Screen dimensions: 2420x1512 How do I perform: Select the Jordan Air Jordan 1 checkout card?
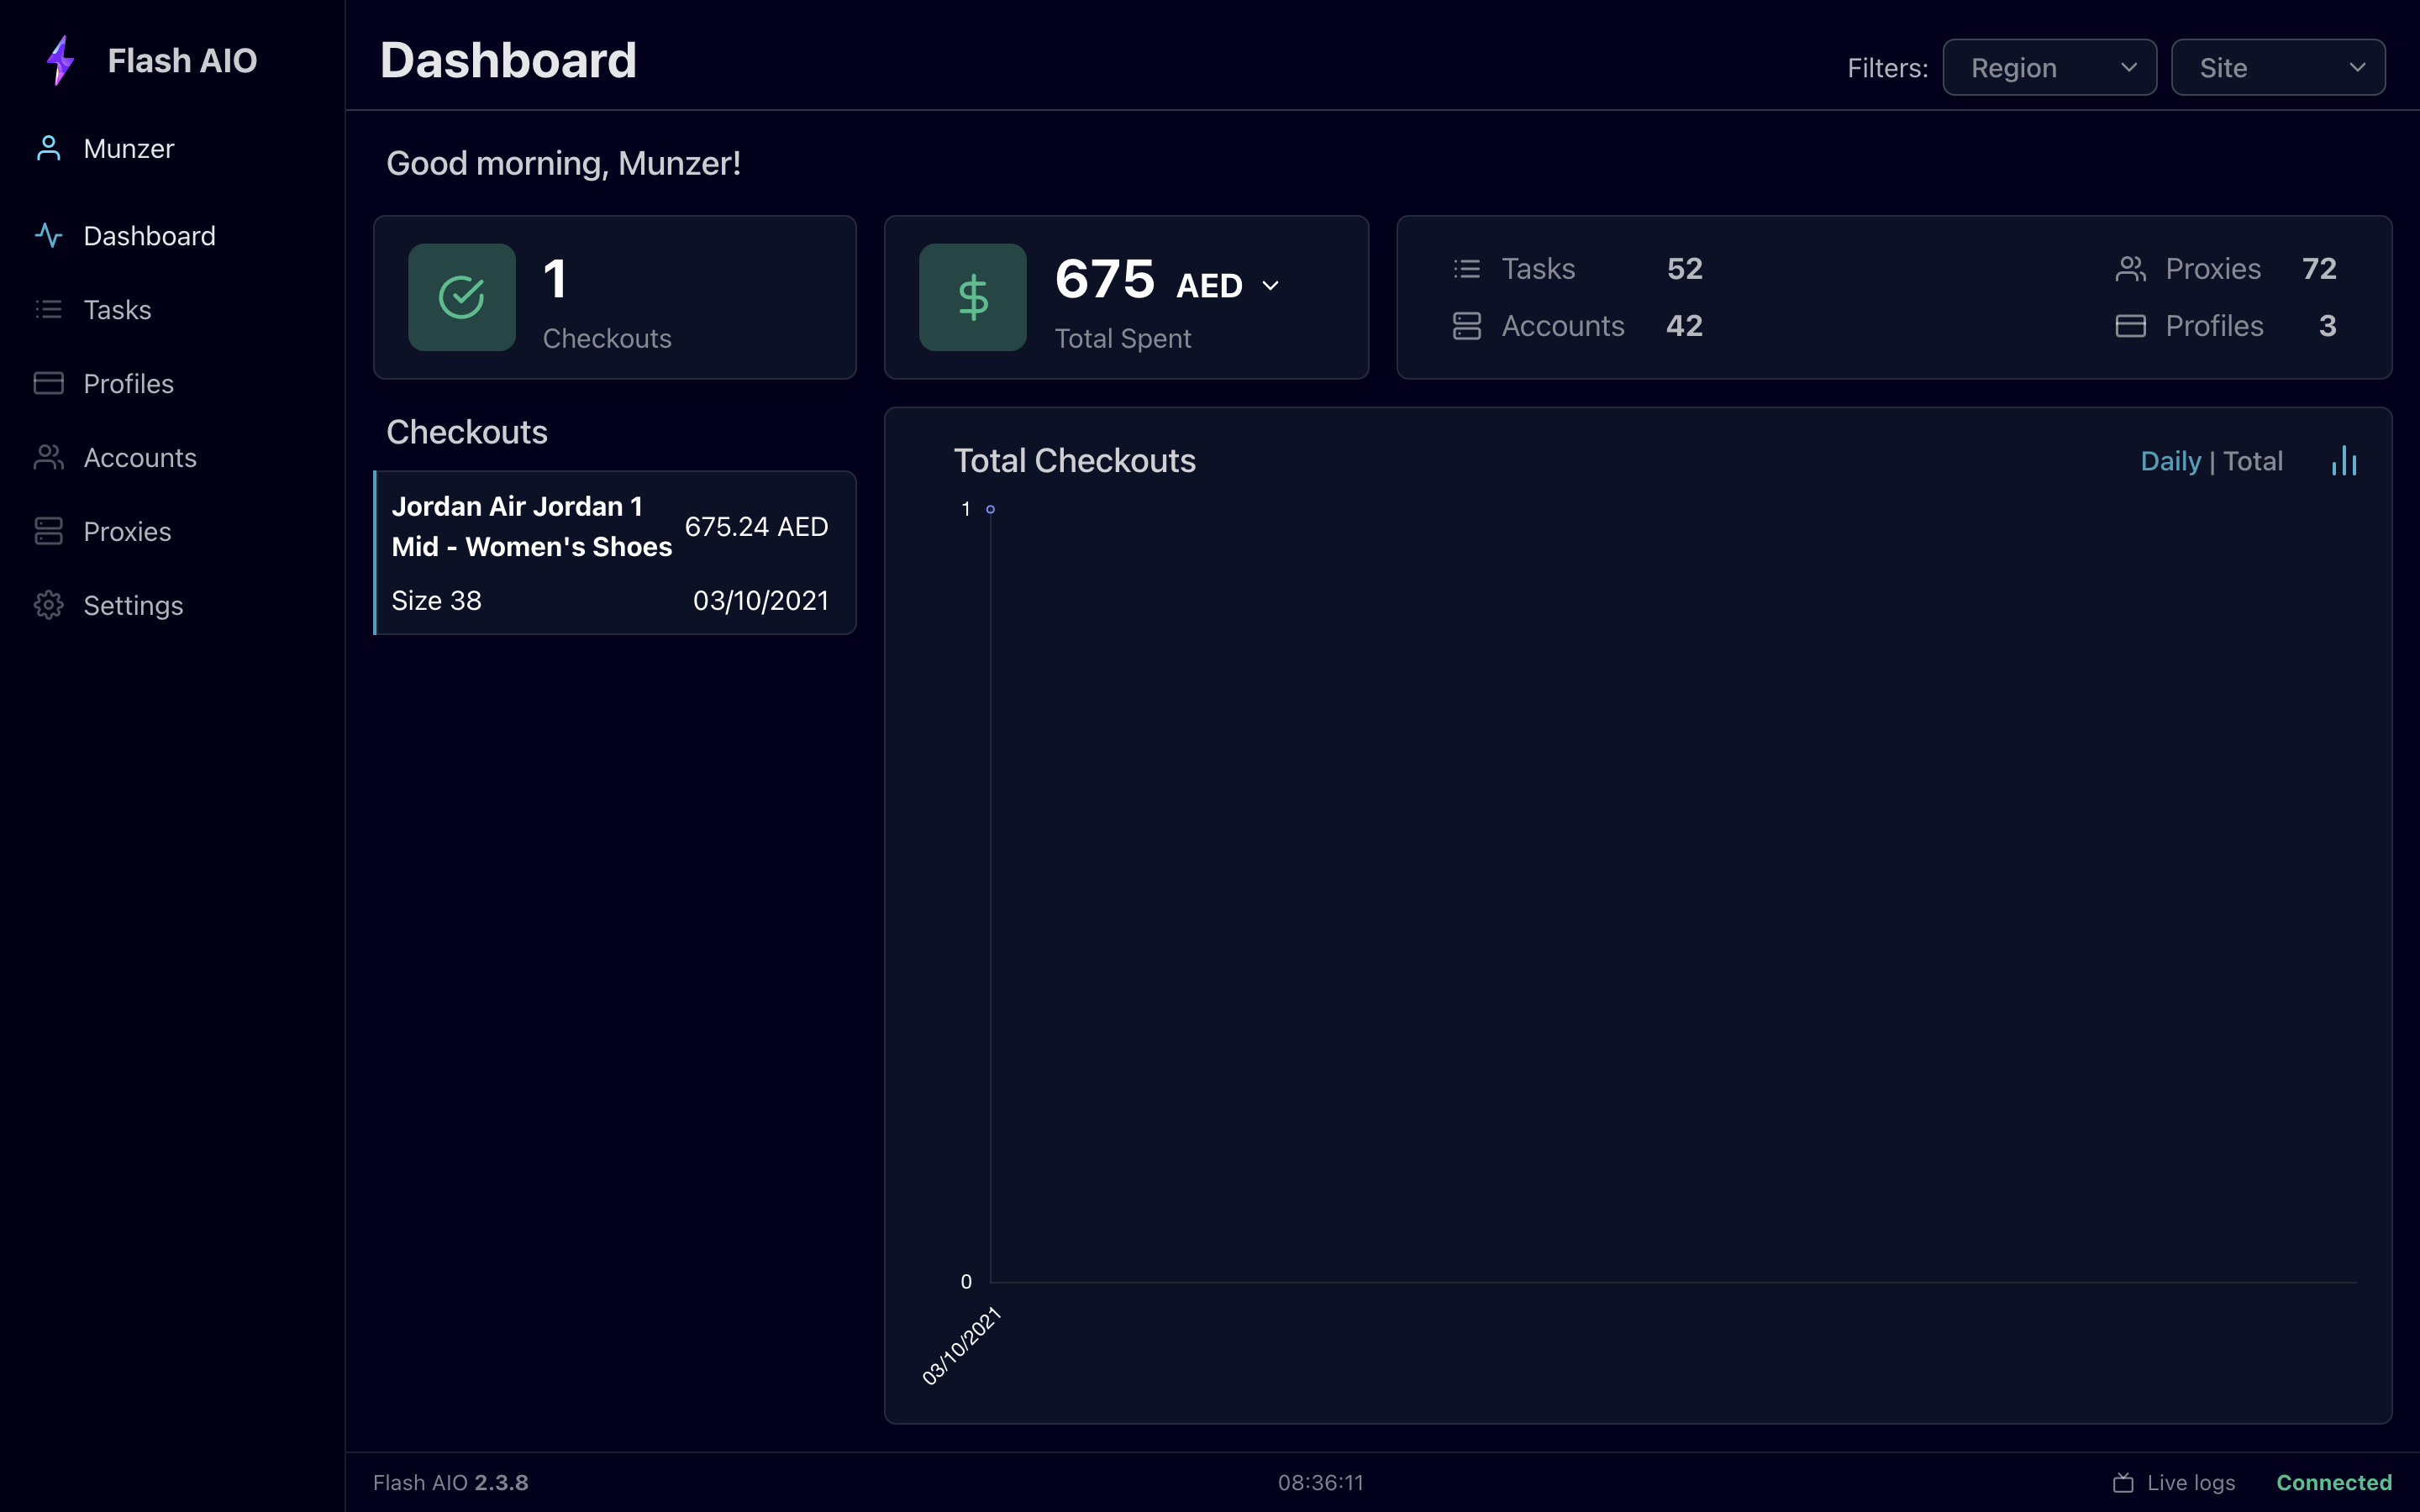615,552
